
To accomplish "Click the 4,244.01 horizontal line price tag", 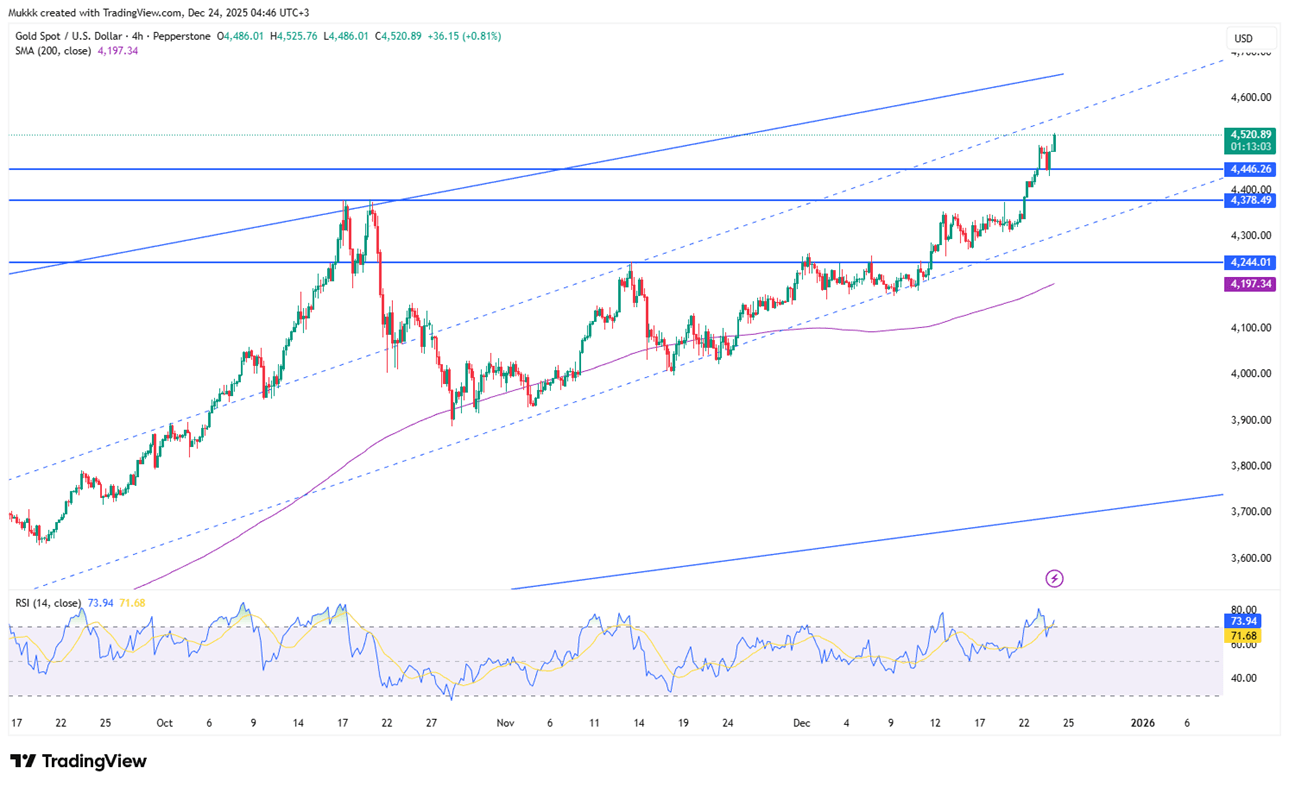I will [x=1251, y=263].
